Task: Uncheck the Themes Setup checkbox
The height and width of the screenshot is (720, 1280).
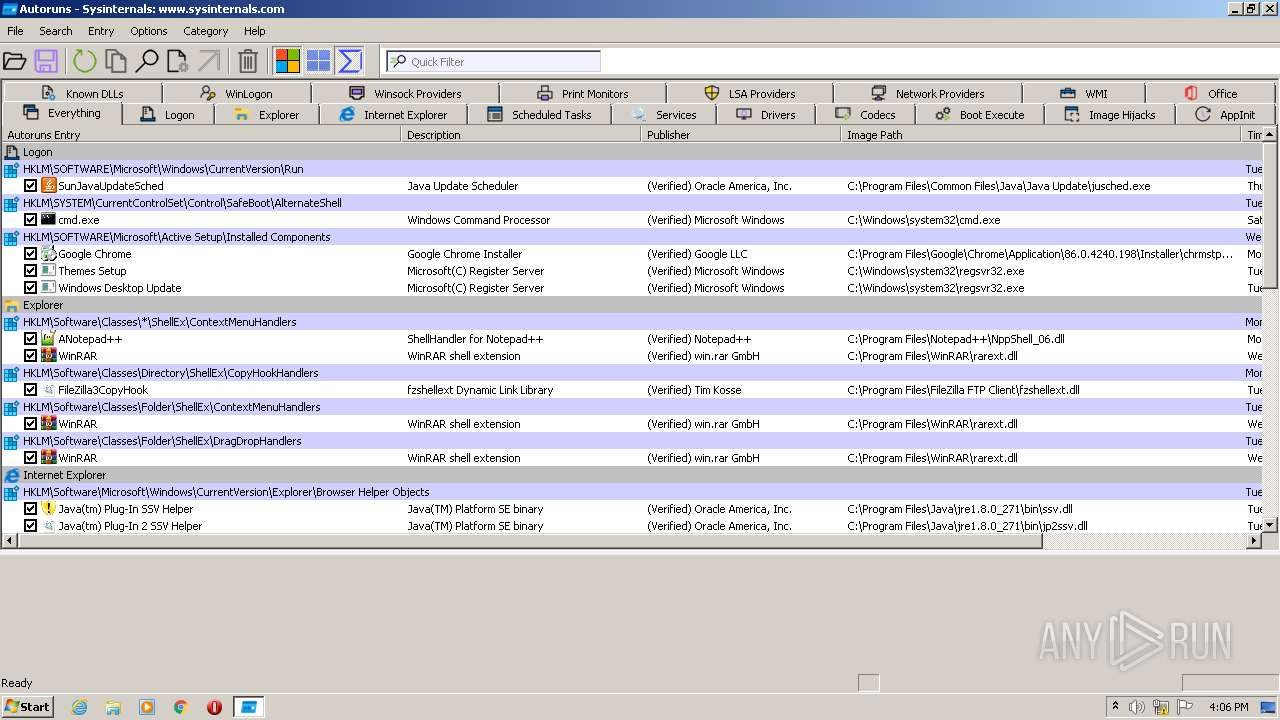Action: (31, 271)
